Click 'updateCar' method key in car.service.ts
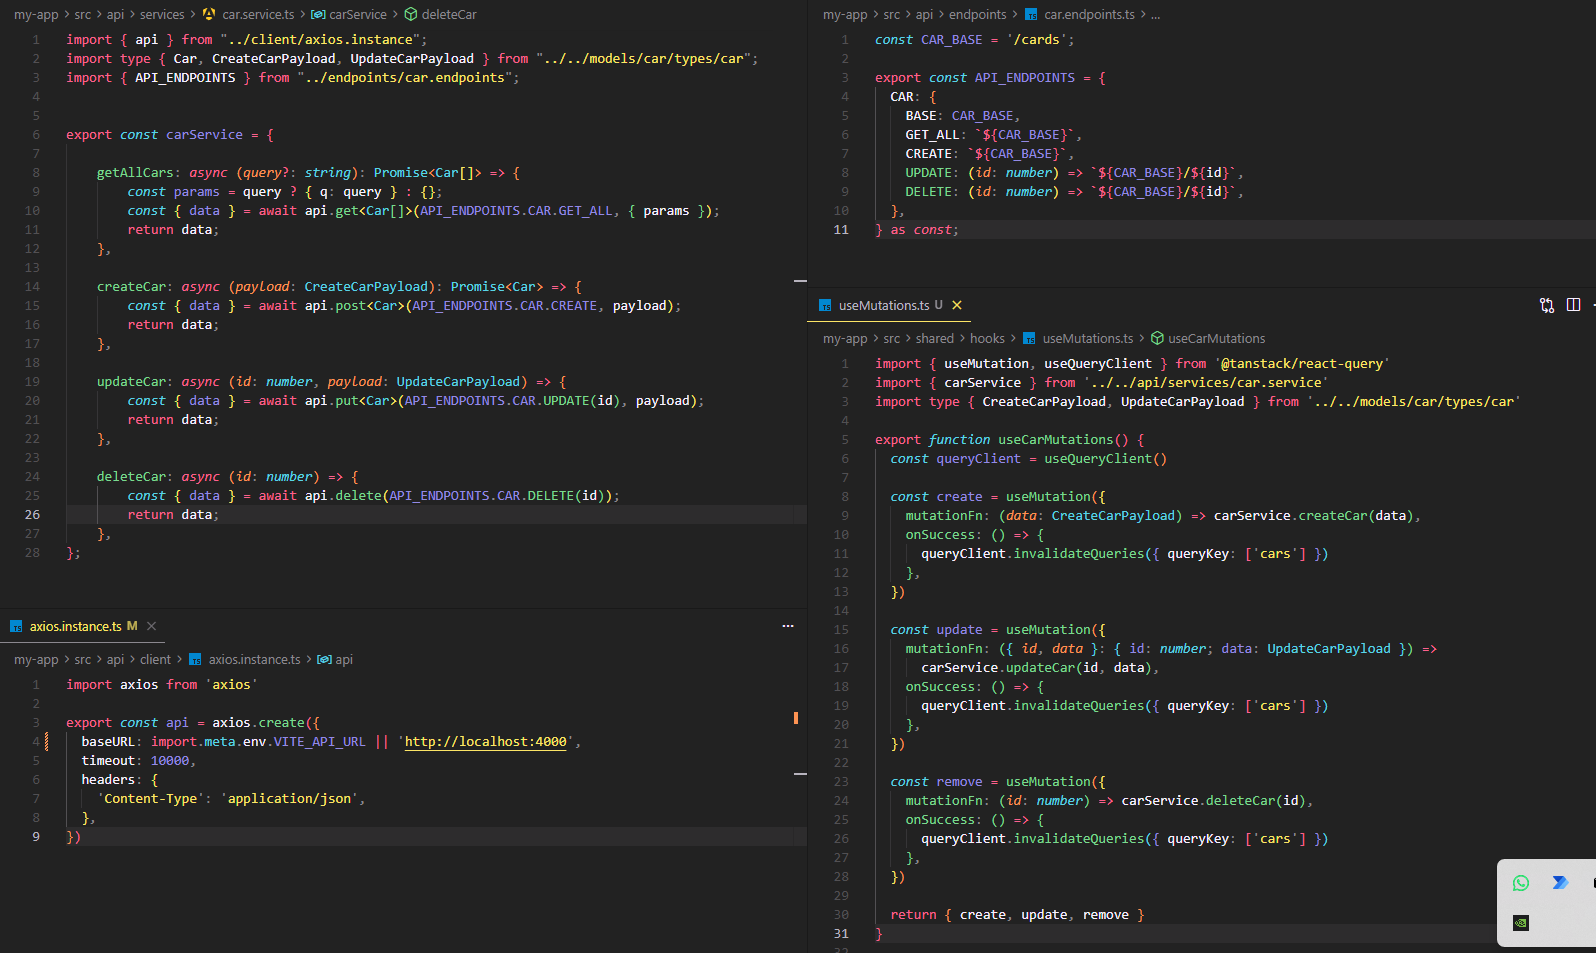1596x953 pixels. tap(132, 381)
